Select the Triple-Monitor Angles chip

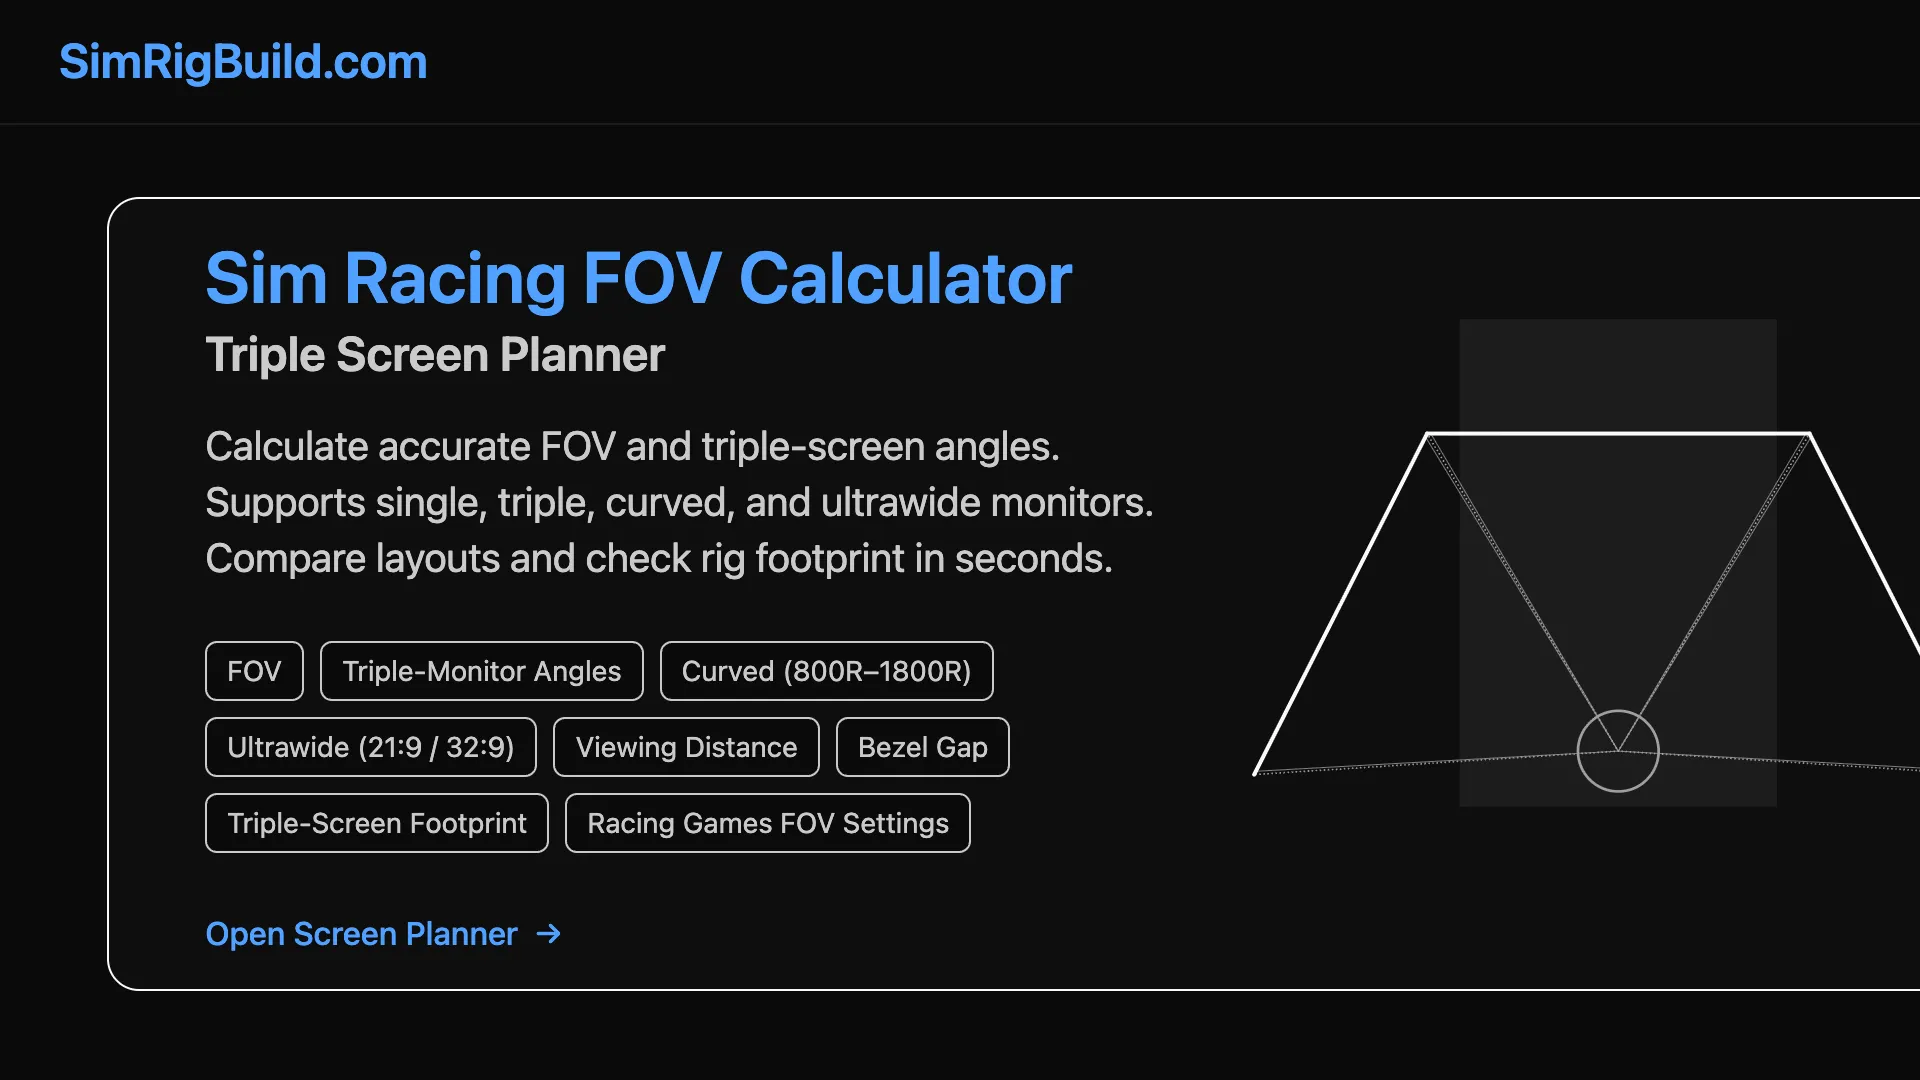[481, 671]
